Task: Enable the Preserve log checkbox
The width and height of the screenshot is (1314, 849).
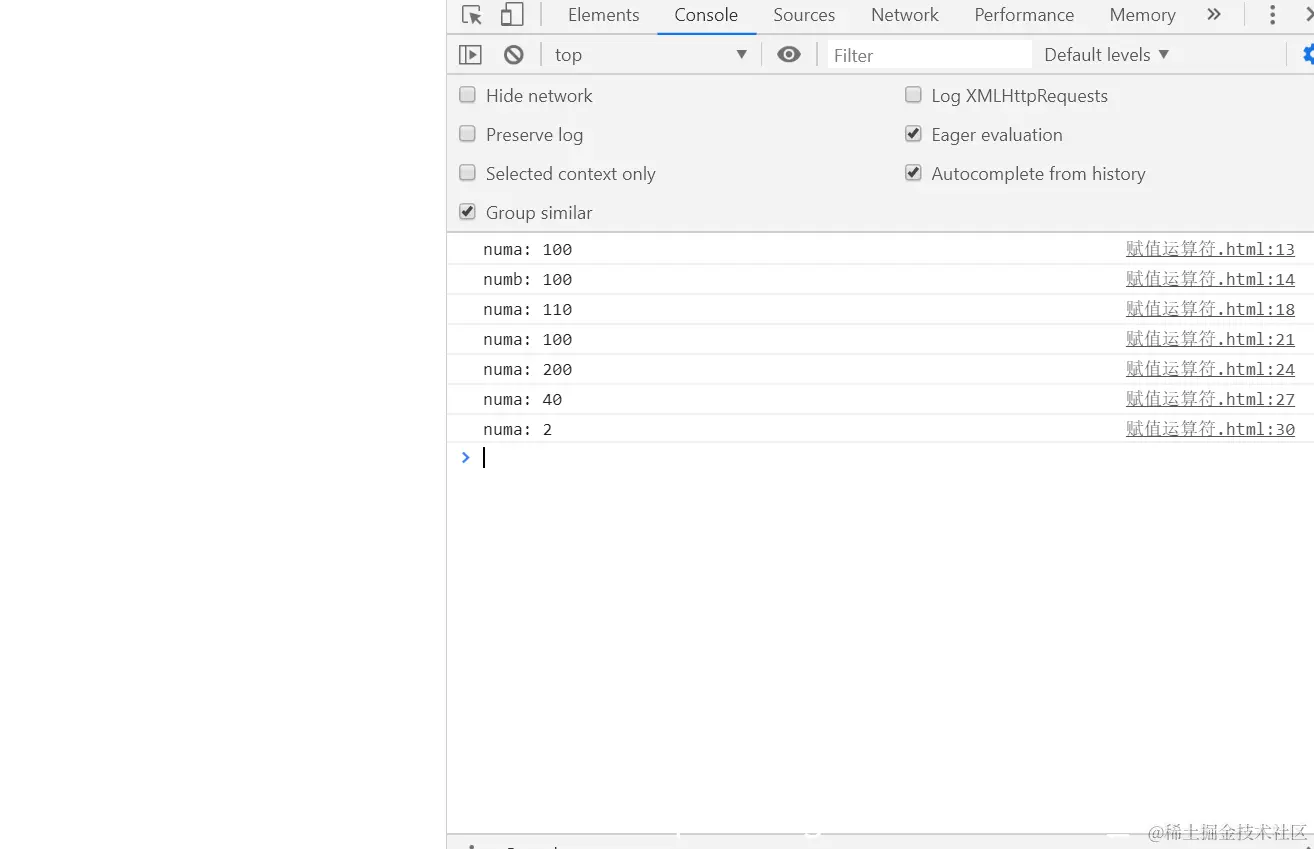Action: pyautogui.click(x=467, y=134)
